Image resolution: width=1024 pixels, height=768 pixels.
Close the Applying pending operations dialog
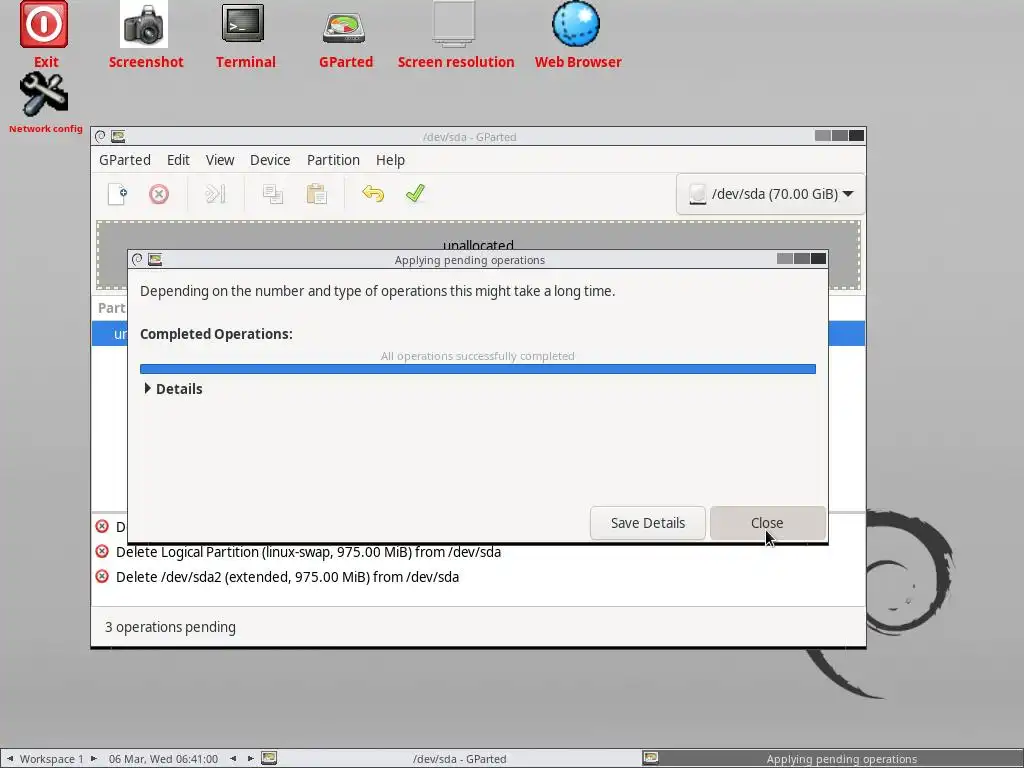pyautogui.click(x=767, y=523)
